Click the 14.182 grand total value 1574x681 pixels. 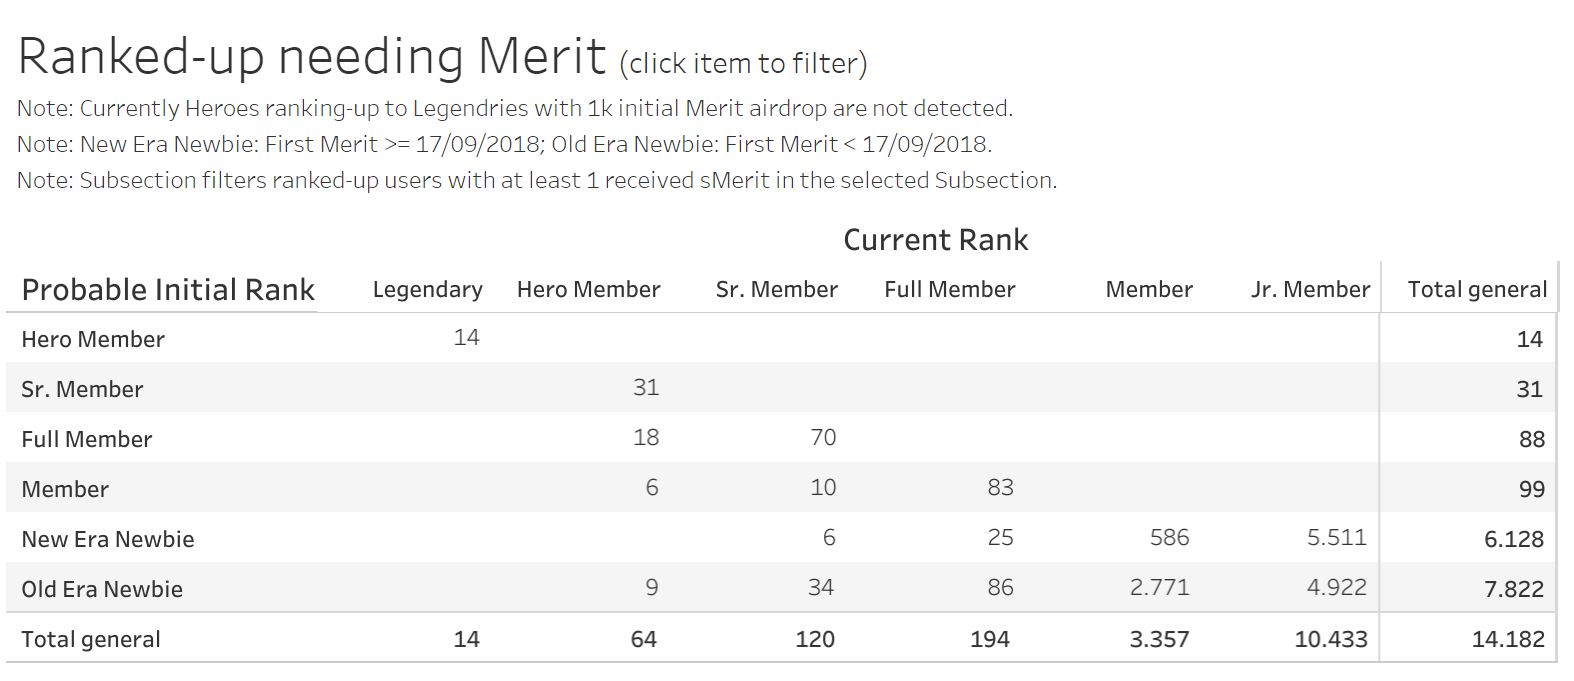[x=1508, y=639]
